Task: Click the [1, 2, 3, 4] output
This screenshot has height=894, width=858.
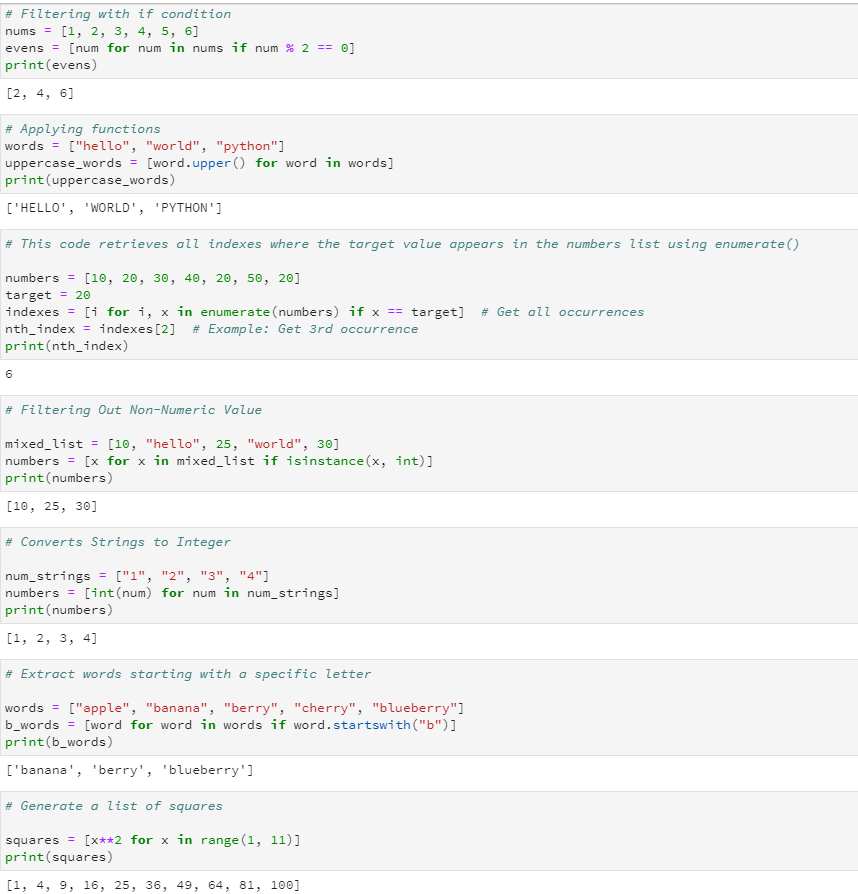Action: [52, 638]
